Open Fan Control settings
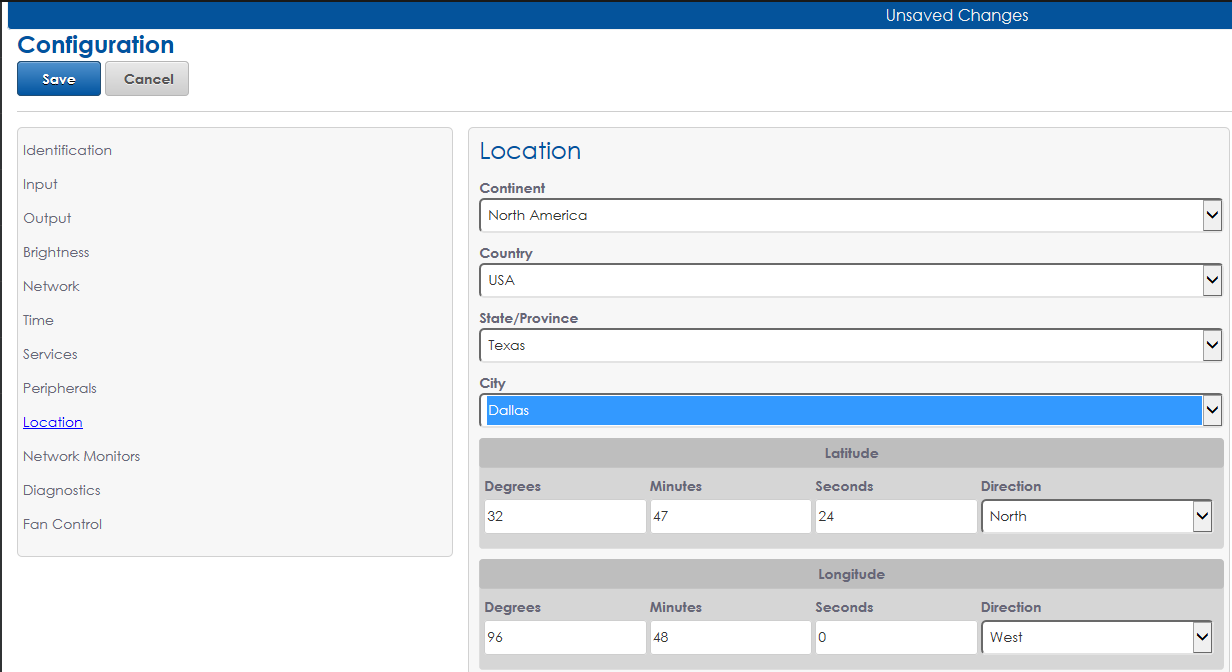Screen dimensions: 1232x672 62,524
